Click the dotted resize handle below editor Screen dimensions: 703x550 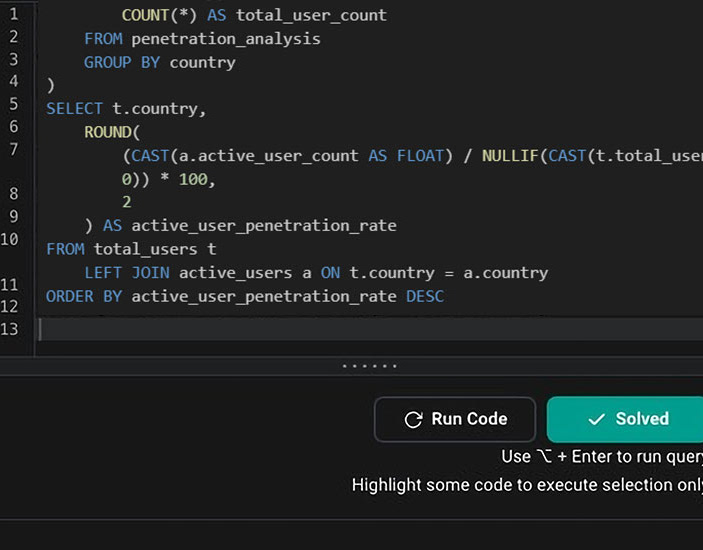point(369,366)
